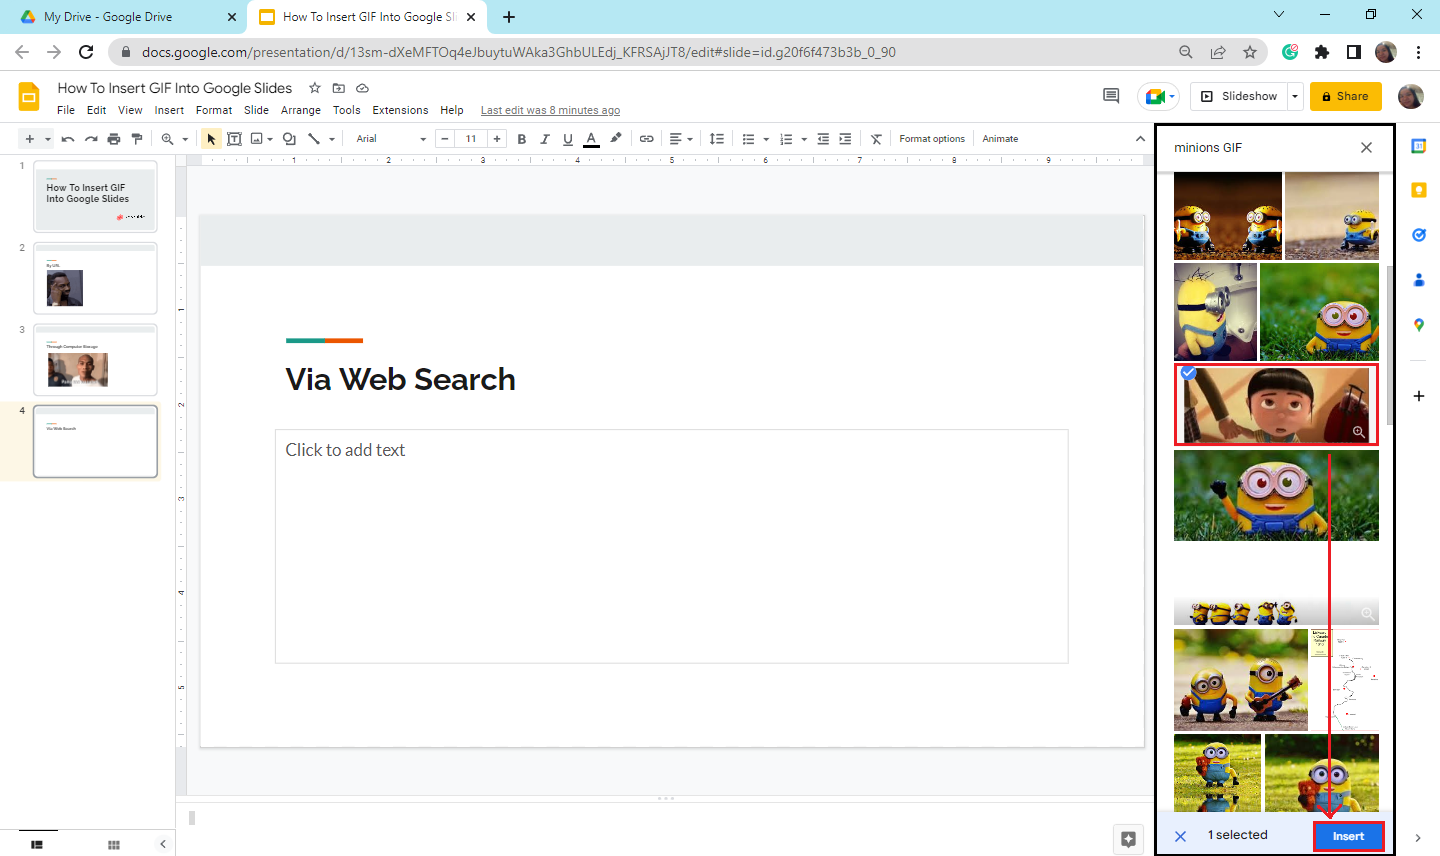The width and height of the screenshot is (1440, 856).
Task: Open the Slideshow options dropdown arrow
Action: [1295, 96]
